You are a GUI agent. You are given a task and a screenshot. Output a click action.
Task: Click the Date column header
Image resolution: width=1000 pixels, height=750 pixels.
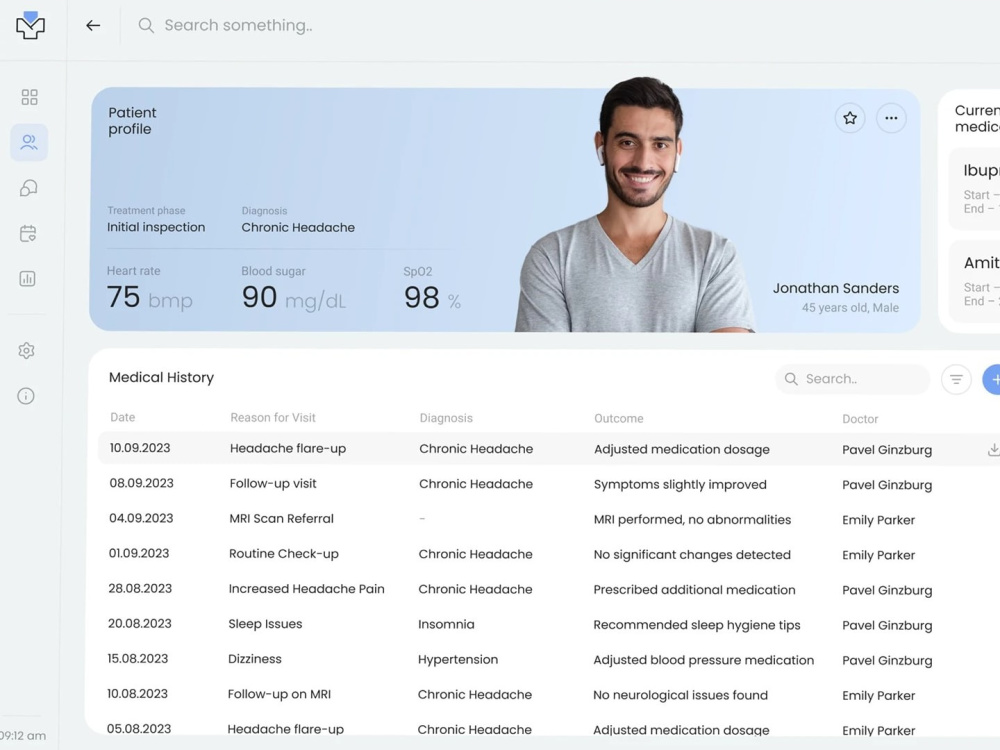click(122, 417)
